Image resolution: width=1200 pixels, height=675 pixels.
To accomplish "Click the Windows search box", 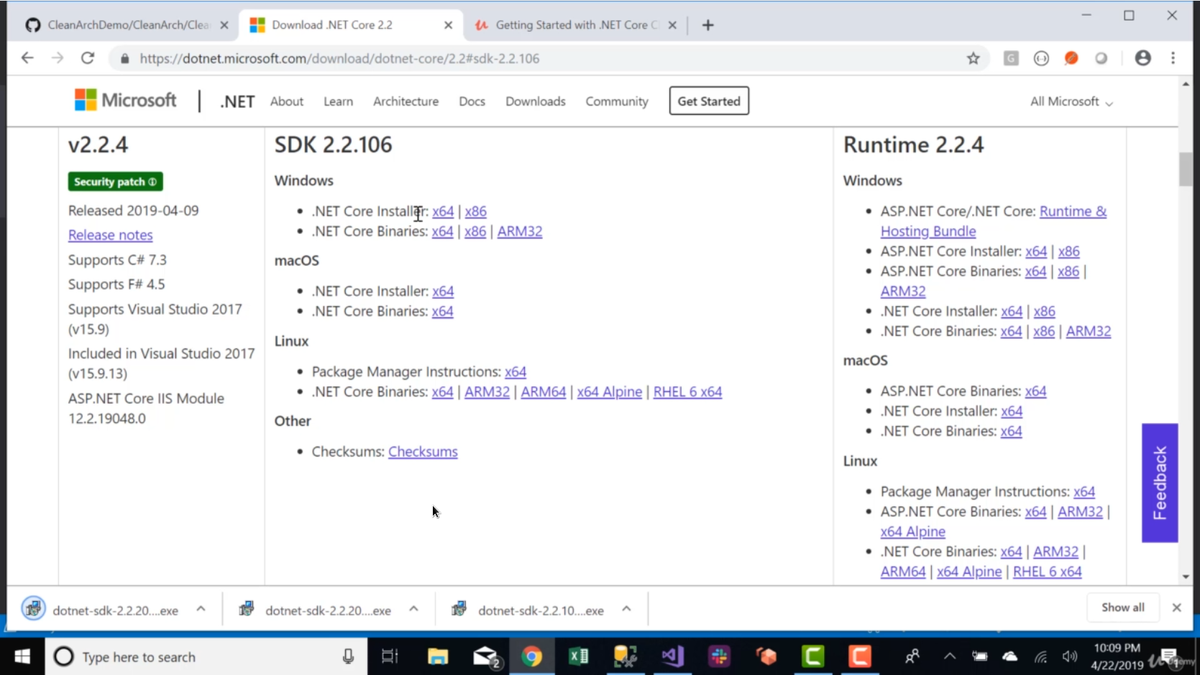I will pyautogui.click(x=205, y=657).
